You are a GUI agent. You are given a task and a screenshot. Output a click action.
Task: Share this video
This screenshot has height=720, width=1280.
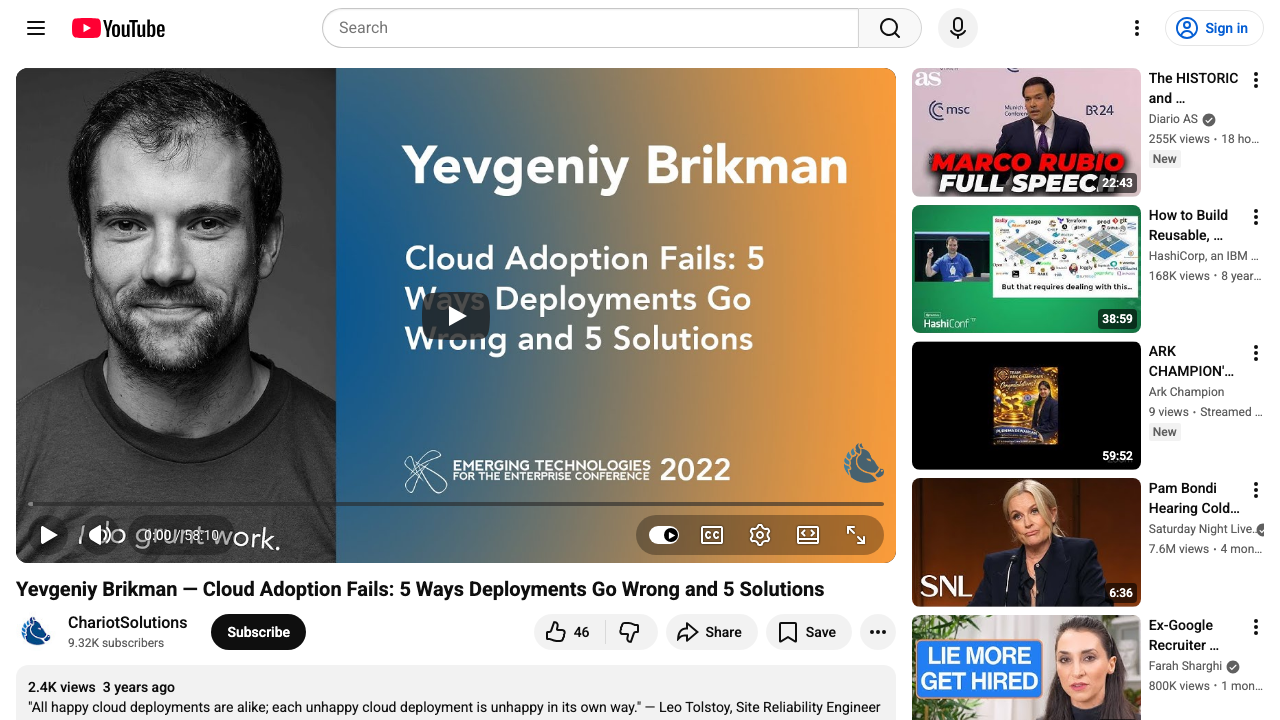tap(710, 632)
